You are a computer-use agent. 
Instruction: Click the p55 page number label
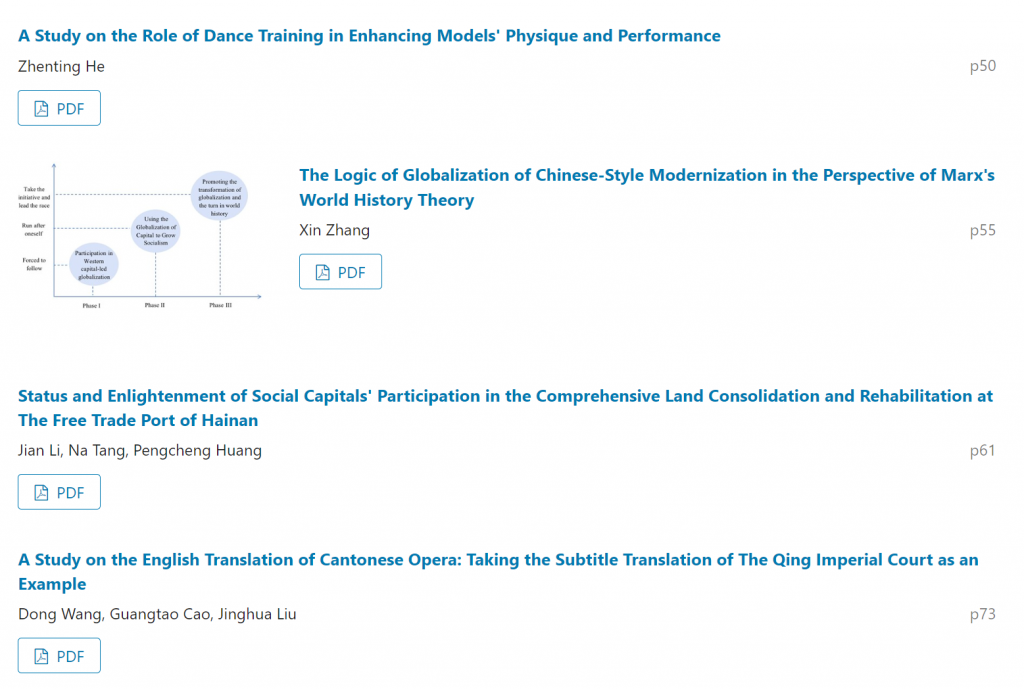982,231
